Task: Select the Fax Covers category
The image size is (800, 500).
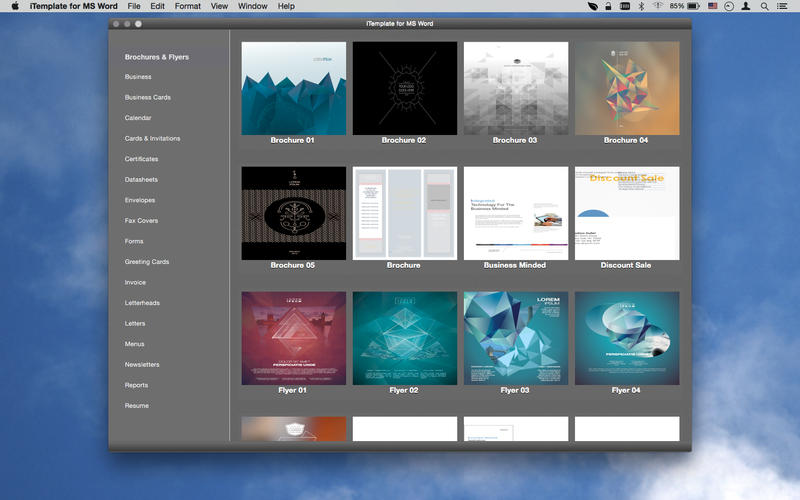Action: tap(141, 220)
